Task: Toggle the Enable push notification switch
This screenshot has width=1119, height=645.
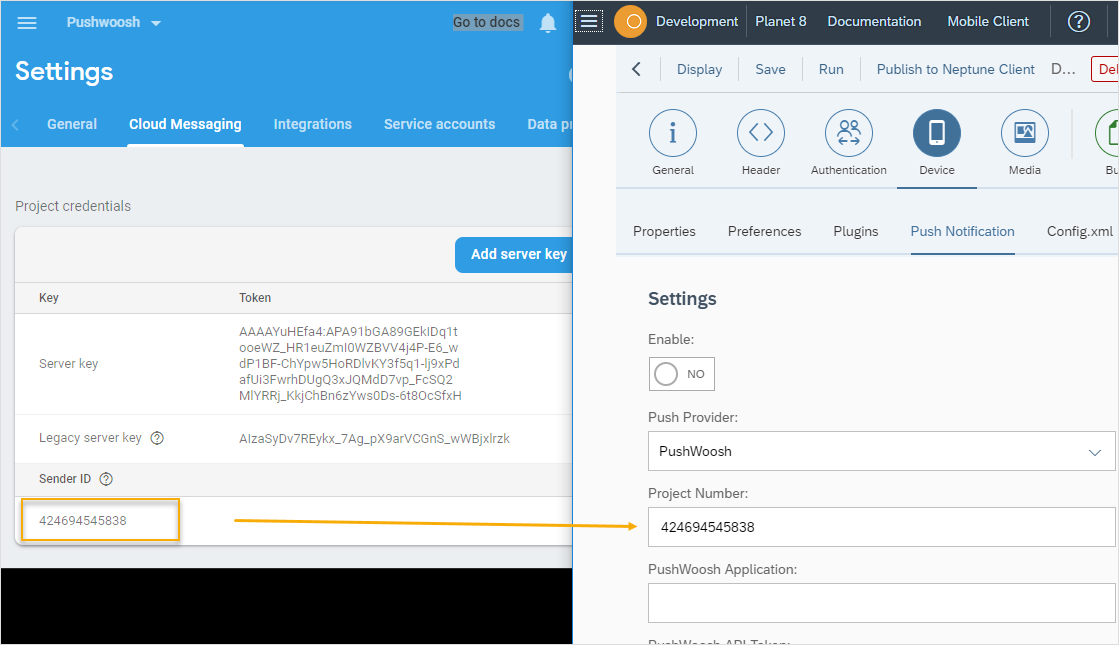Action: click(x=681, y=374)
